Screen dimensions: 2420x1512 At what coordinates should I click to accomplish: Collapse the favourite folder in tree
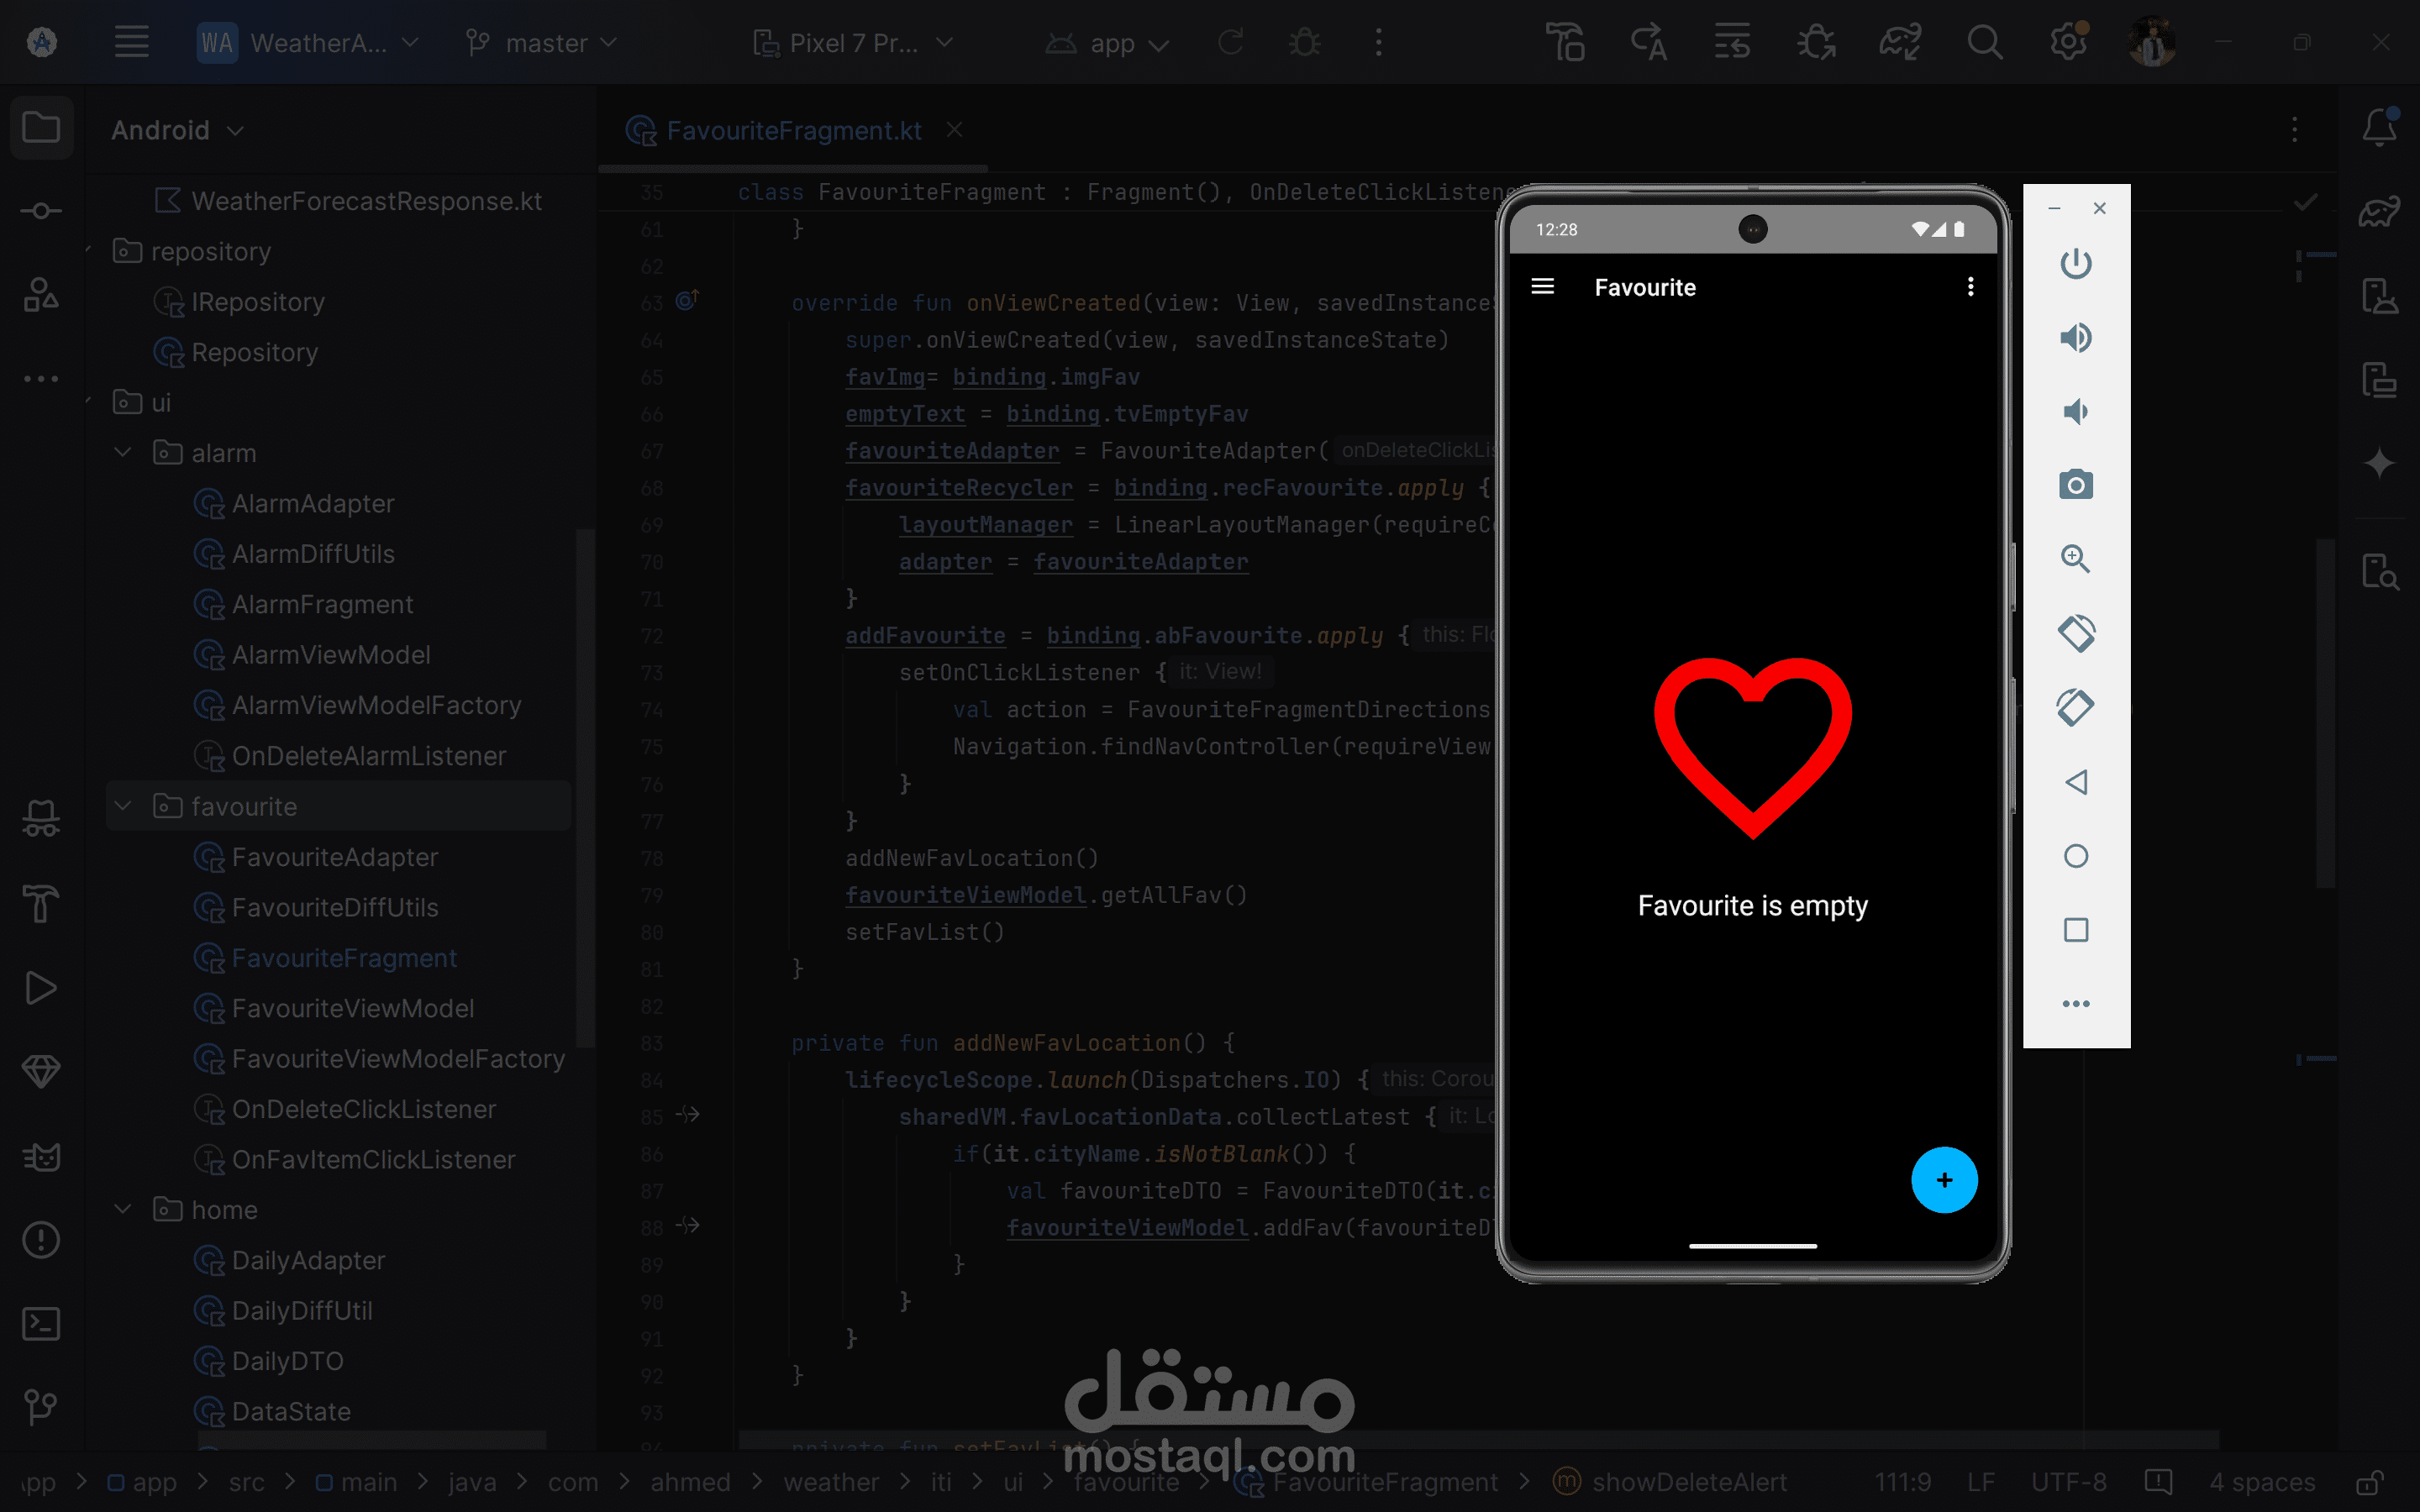tap(123, 806)
